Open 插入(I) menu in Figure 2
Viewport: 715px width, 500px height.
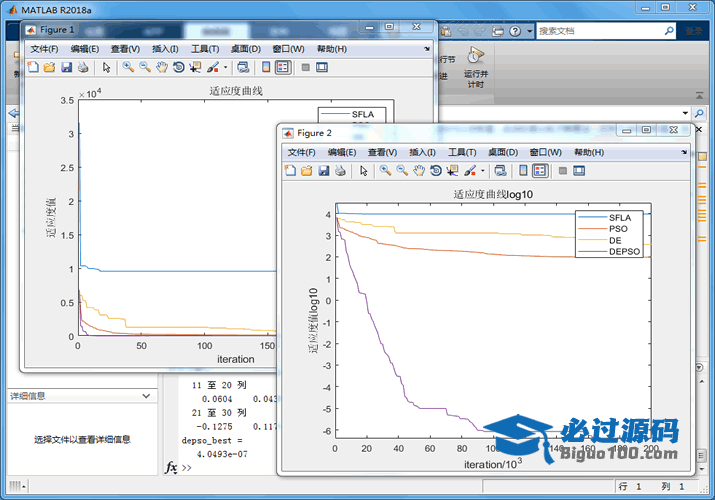[x=422, y=152]
